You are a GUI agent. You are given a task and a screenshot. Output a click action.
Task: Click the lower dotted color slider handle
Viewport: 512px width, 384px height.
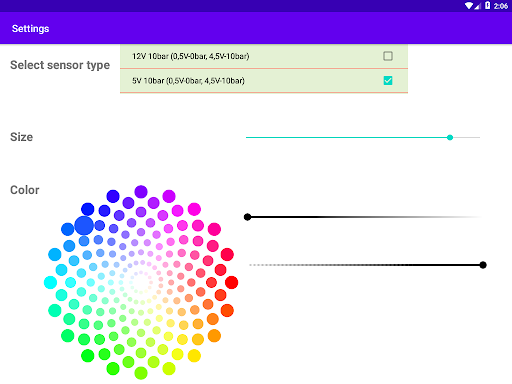pyautogui.click(x=483, y=265)
